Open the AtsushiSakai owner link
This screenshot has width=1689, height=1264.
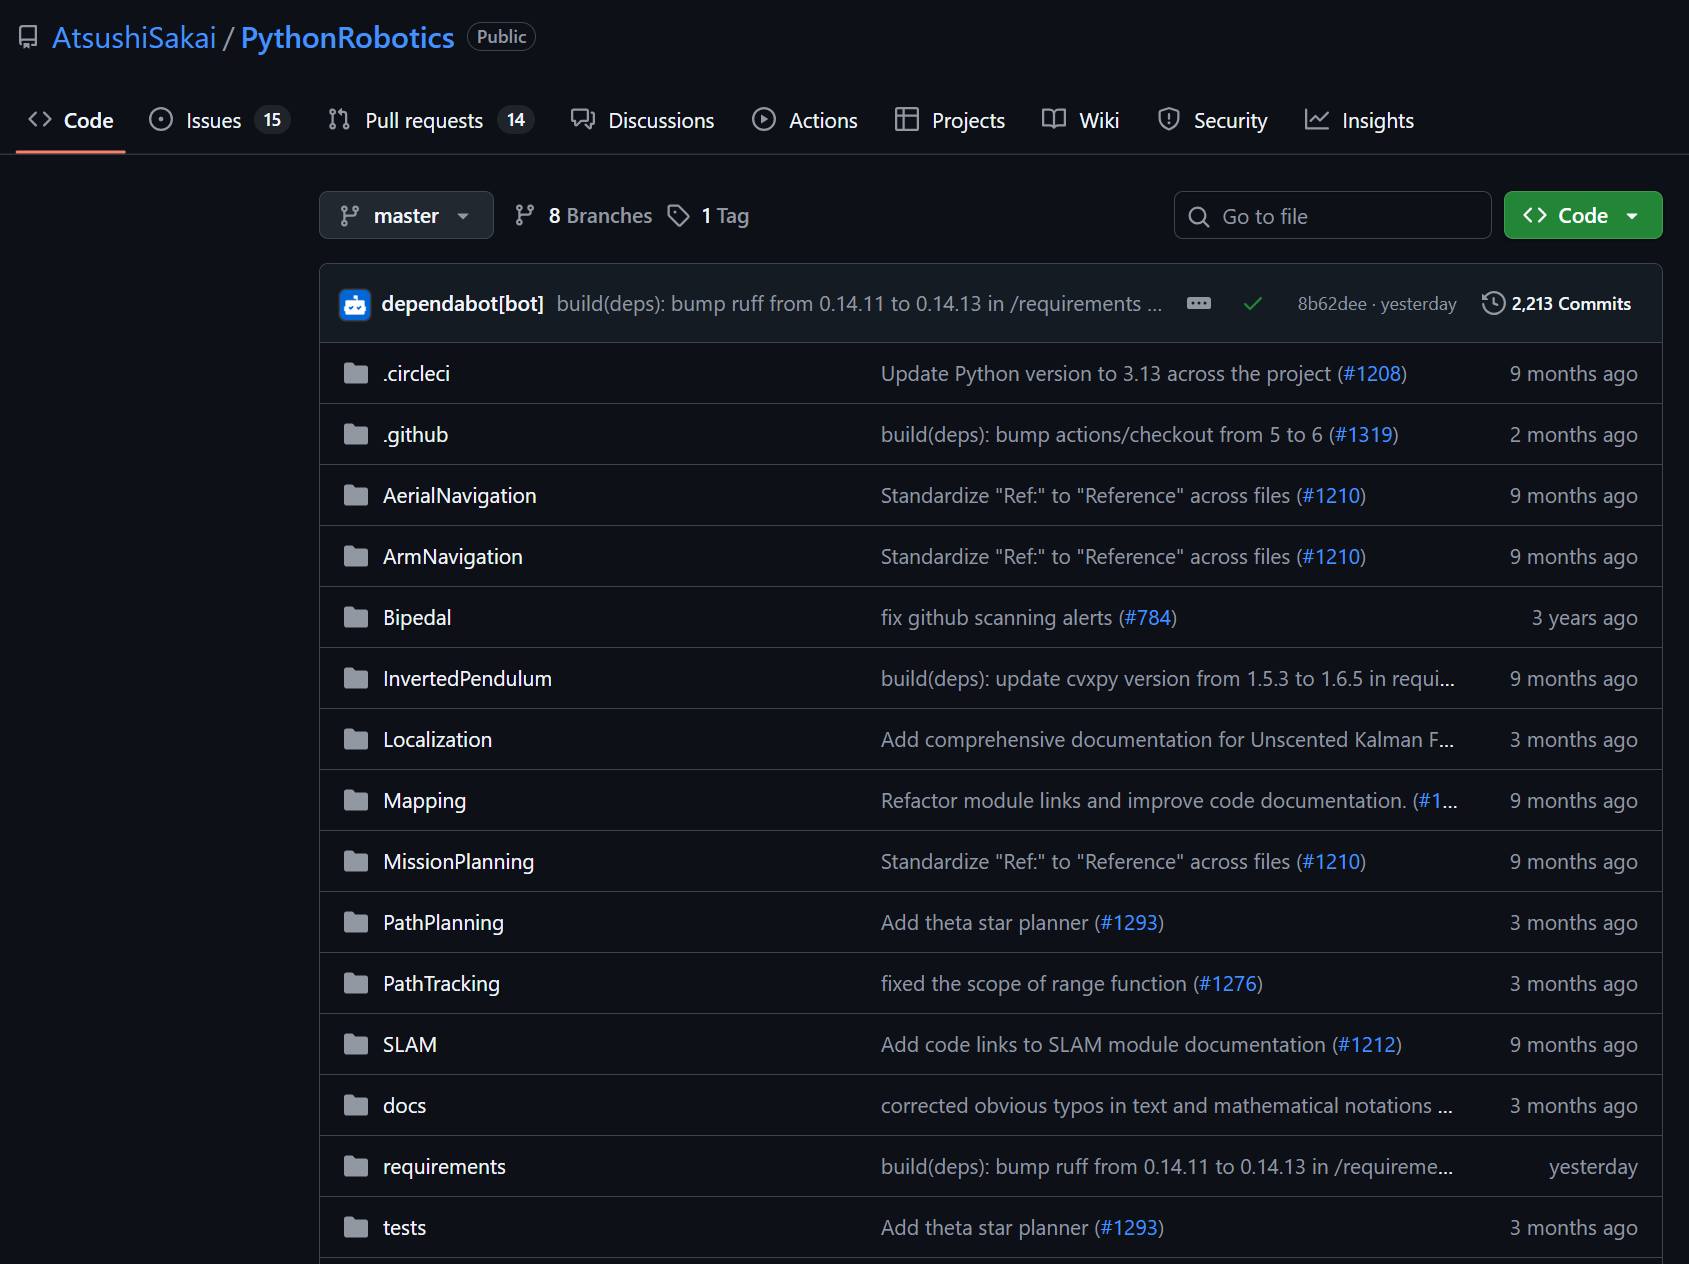[134, 37]
